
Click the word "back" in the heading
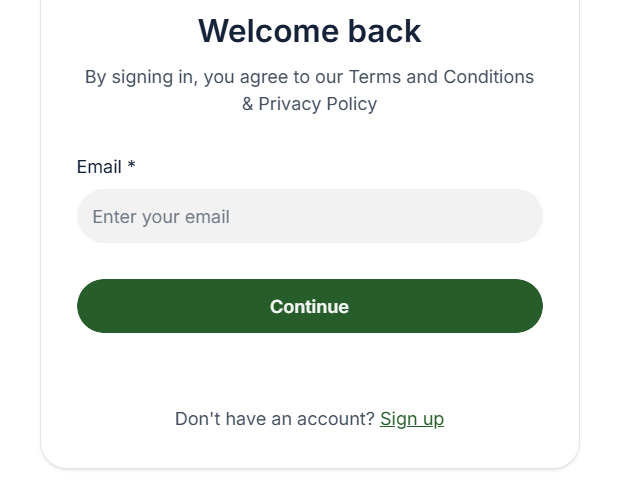384,31
